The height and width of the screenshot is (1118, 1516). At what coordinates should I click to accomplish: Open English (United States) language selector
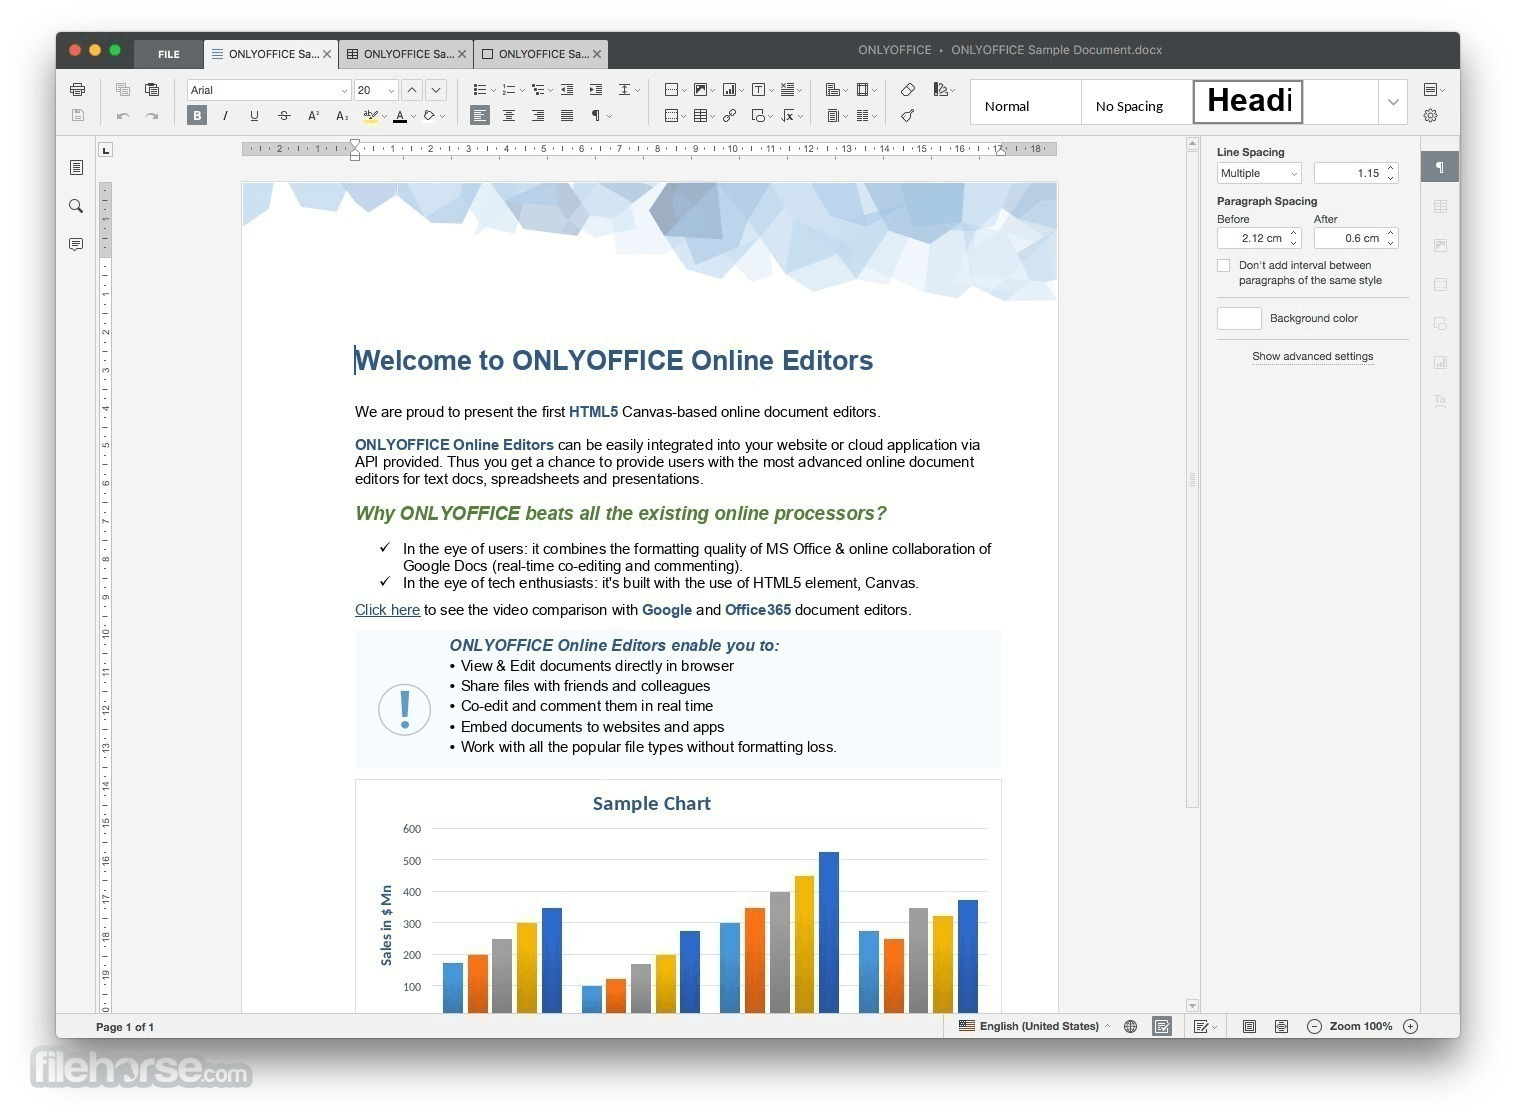[1034, 1027]
